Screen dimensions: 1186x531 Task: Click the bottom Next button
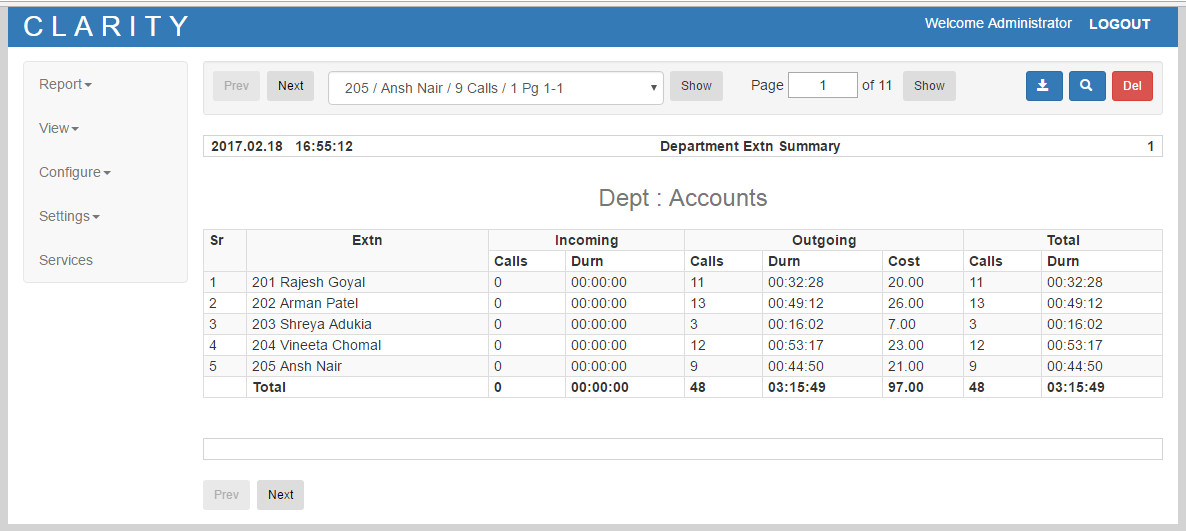[280, 495]
